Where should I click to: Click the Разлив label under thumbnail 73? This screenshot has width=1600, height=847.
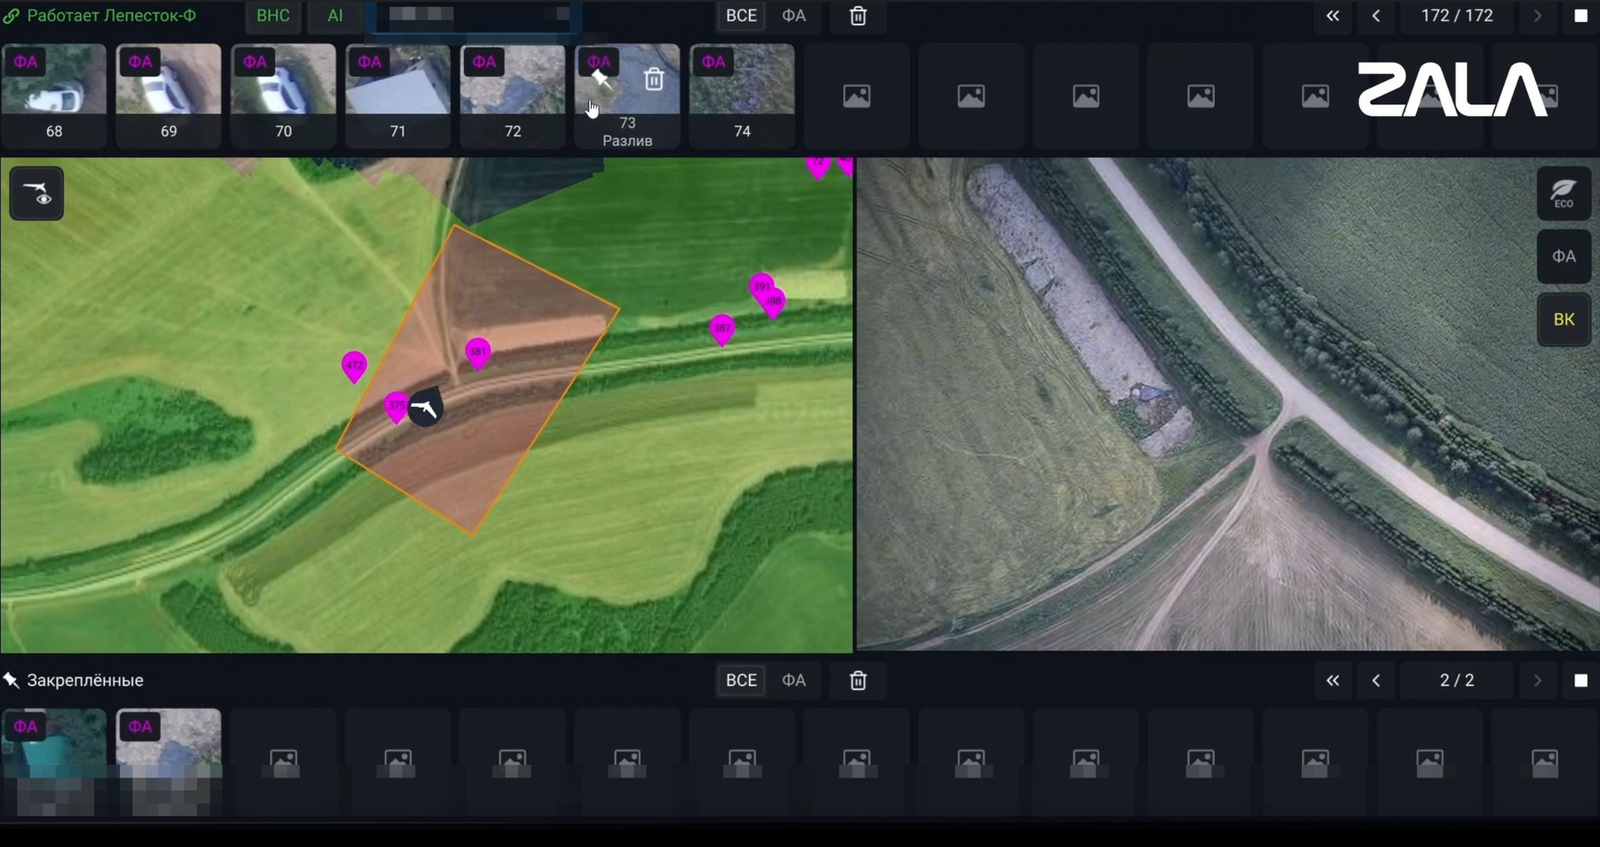tap(627, 141)
